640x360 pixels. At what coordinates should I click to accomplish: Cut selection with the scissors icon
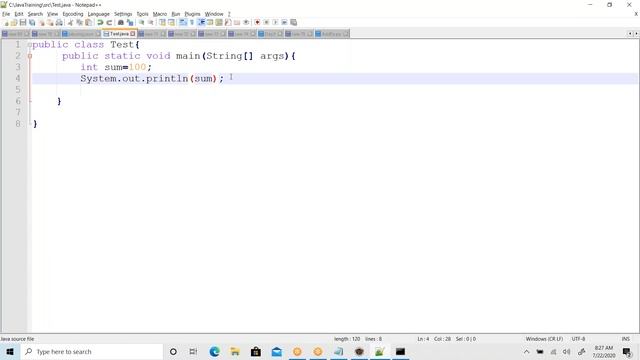point(70,22)
